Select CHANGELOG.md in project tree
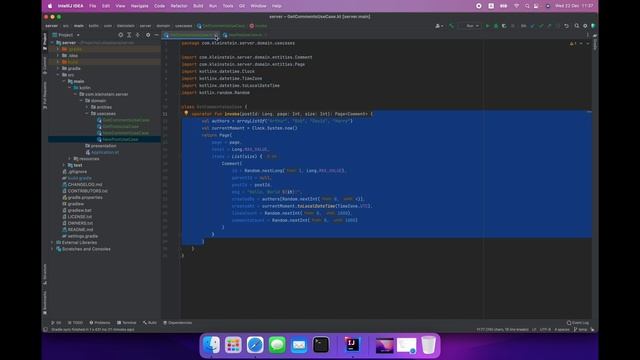Screen dimensions: 640x360 85,184
